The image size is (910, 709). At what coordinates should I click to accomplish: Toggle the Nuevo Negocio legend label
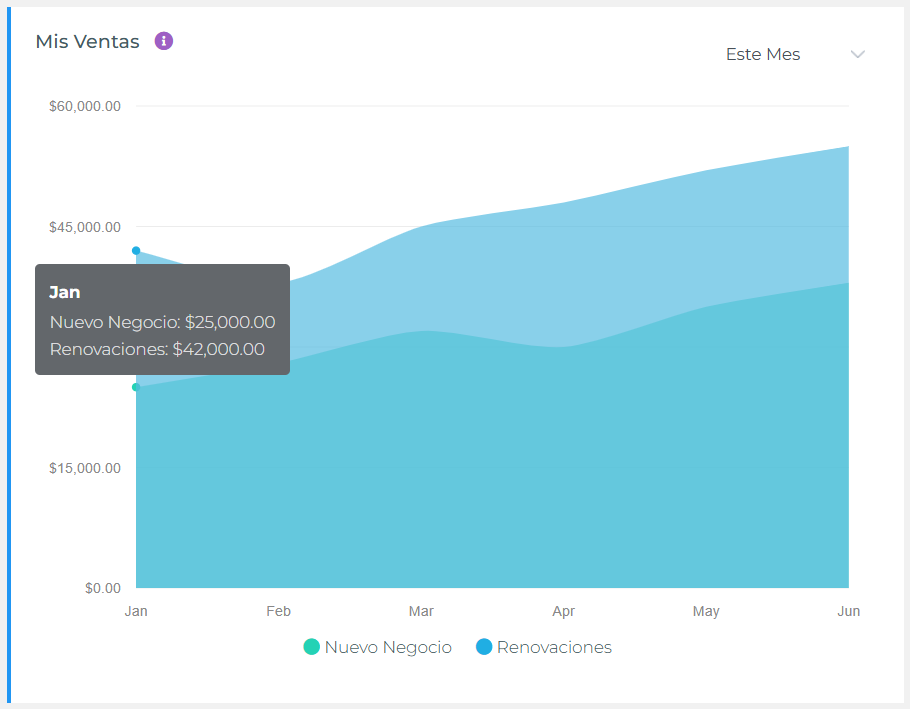(388, 647)
